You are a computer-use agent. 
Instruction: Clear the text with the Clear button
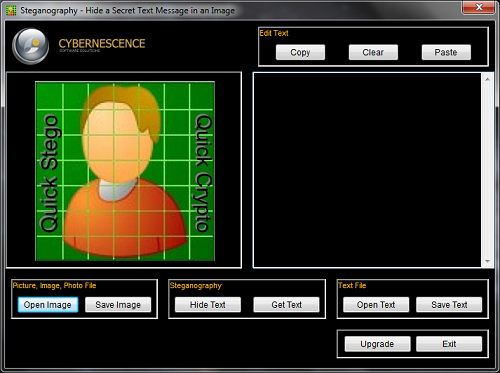click(x=373, y=52)
